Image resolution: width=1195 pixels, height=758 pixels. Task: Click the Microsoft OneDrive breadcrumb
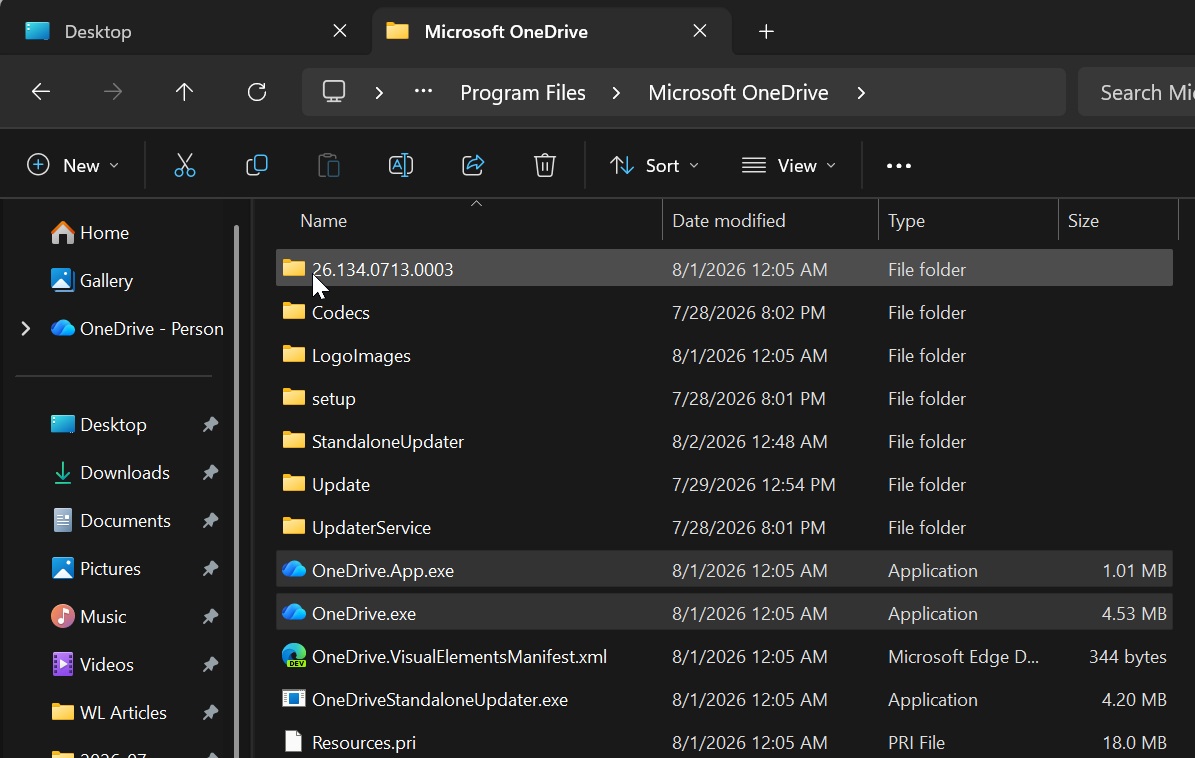coord(738,93)
